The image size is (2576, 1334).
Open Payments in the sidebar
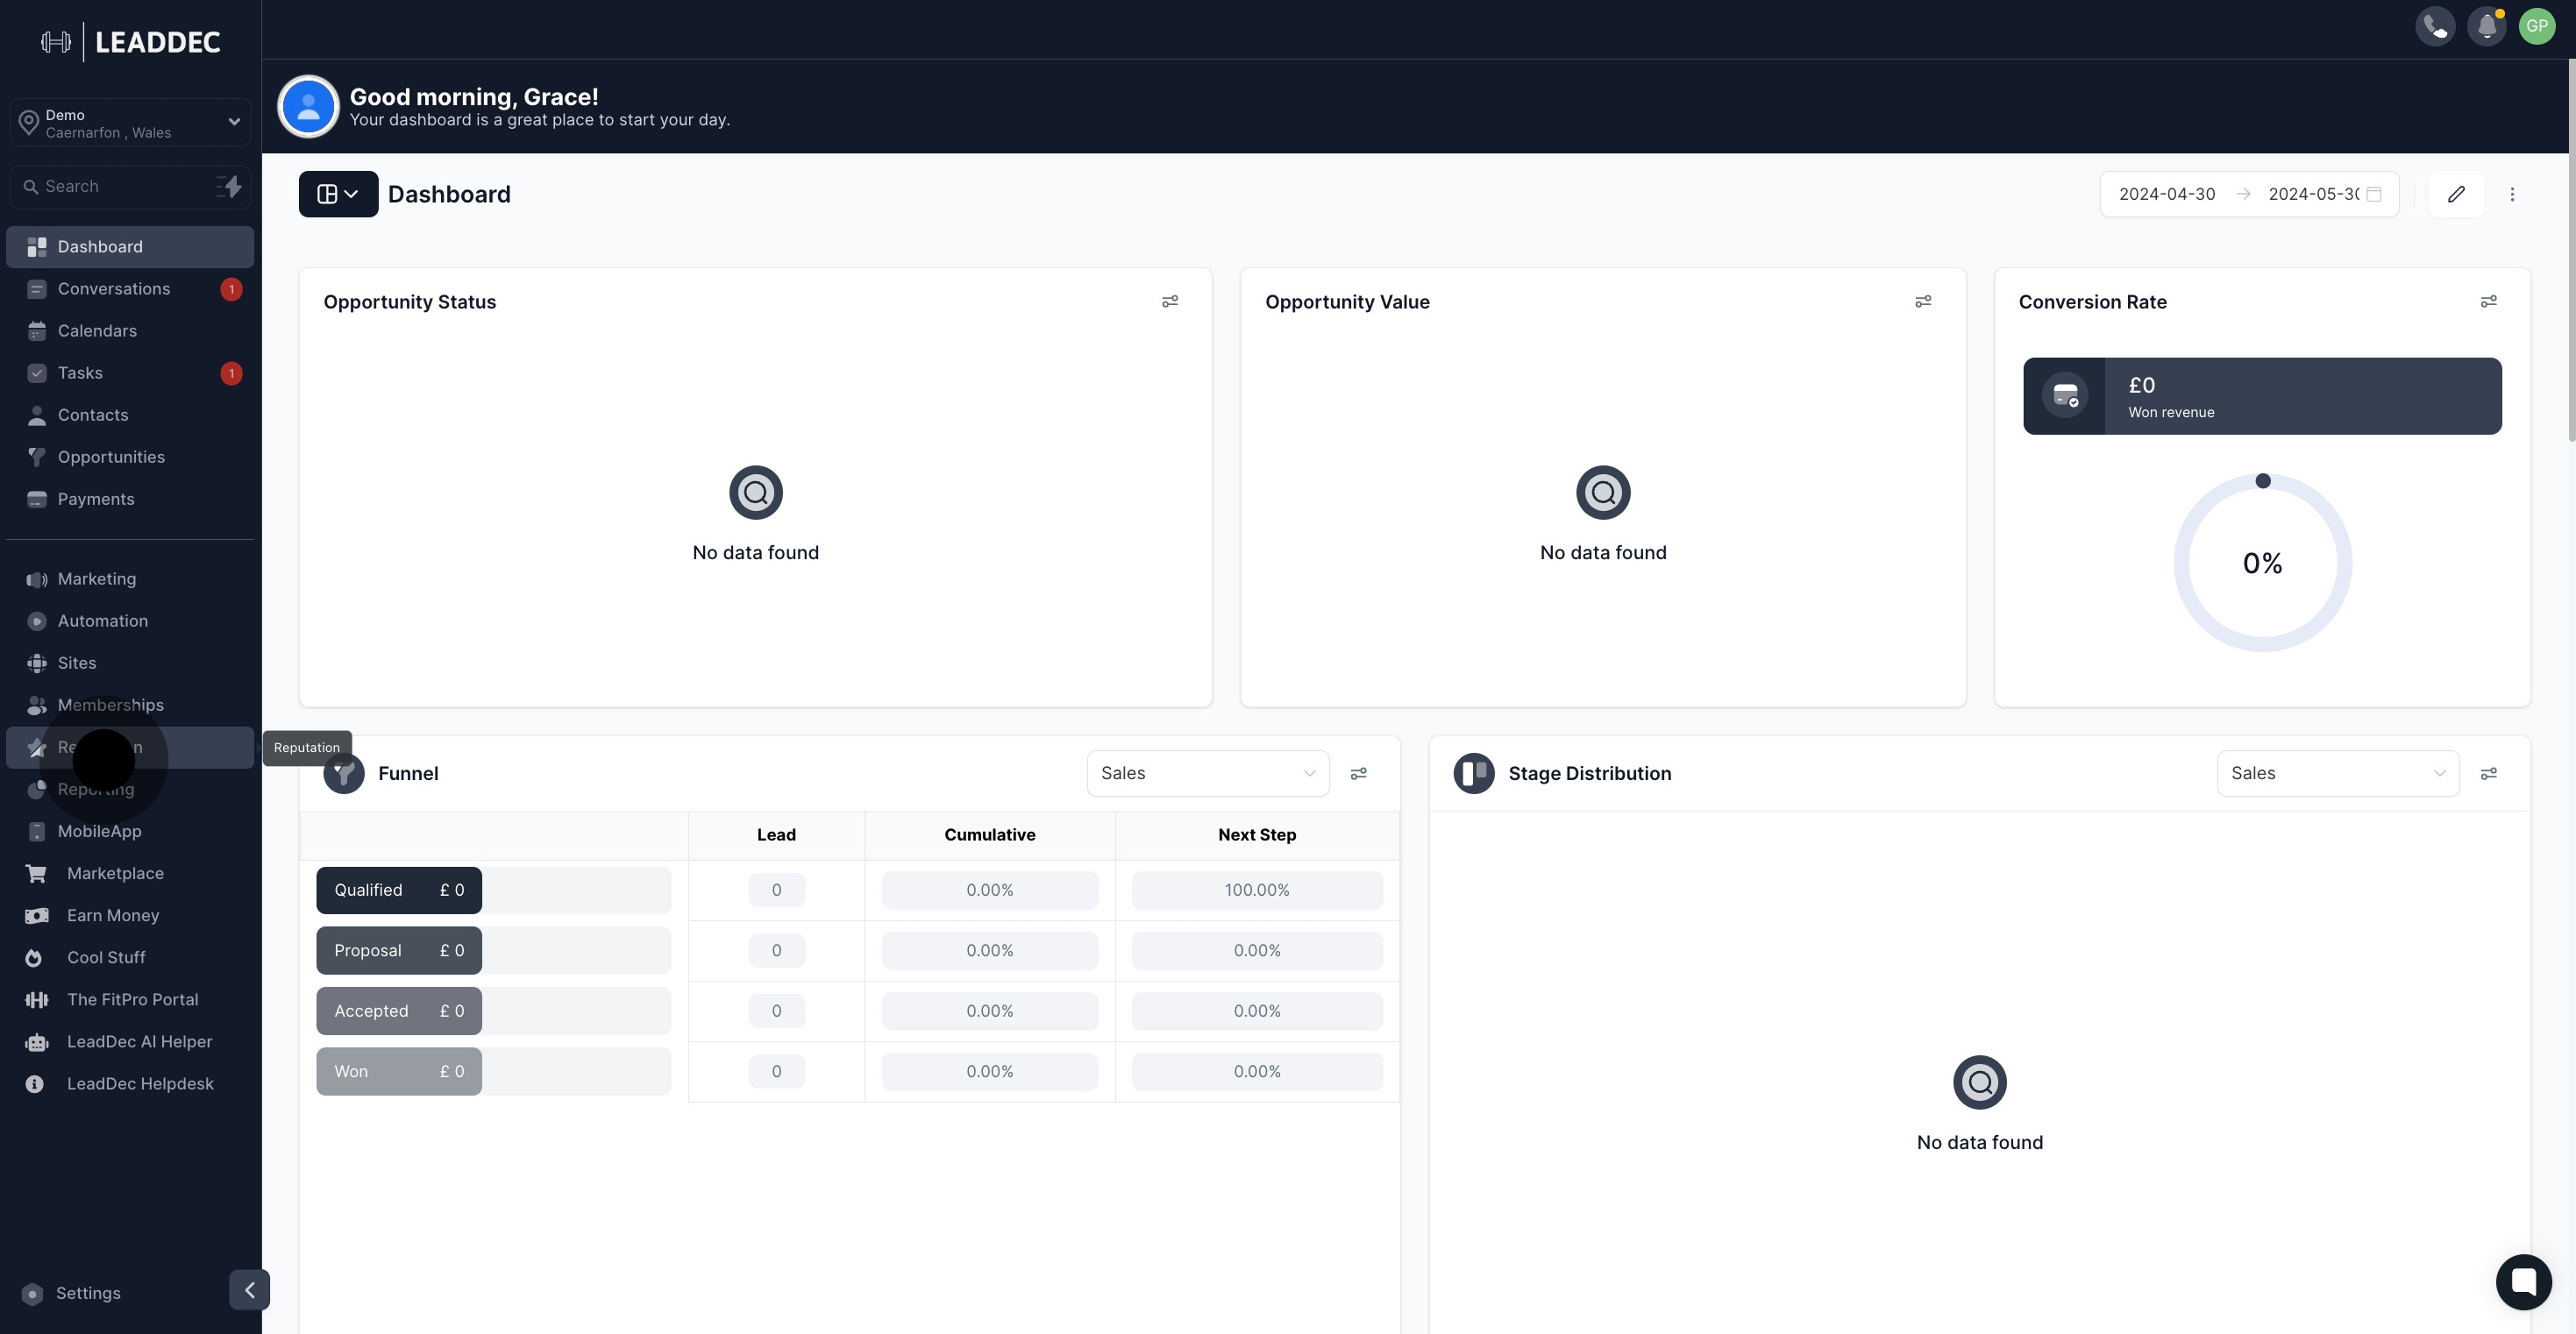130,499
